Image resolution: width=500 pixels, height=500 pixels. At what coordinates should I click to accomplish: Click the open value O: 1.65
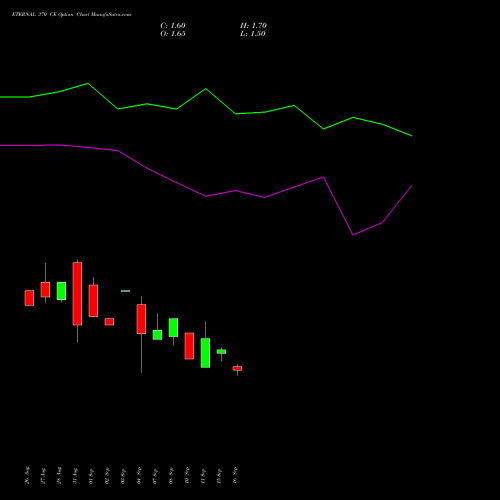coord(173,34)
